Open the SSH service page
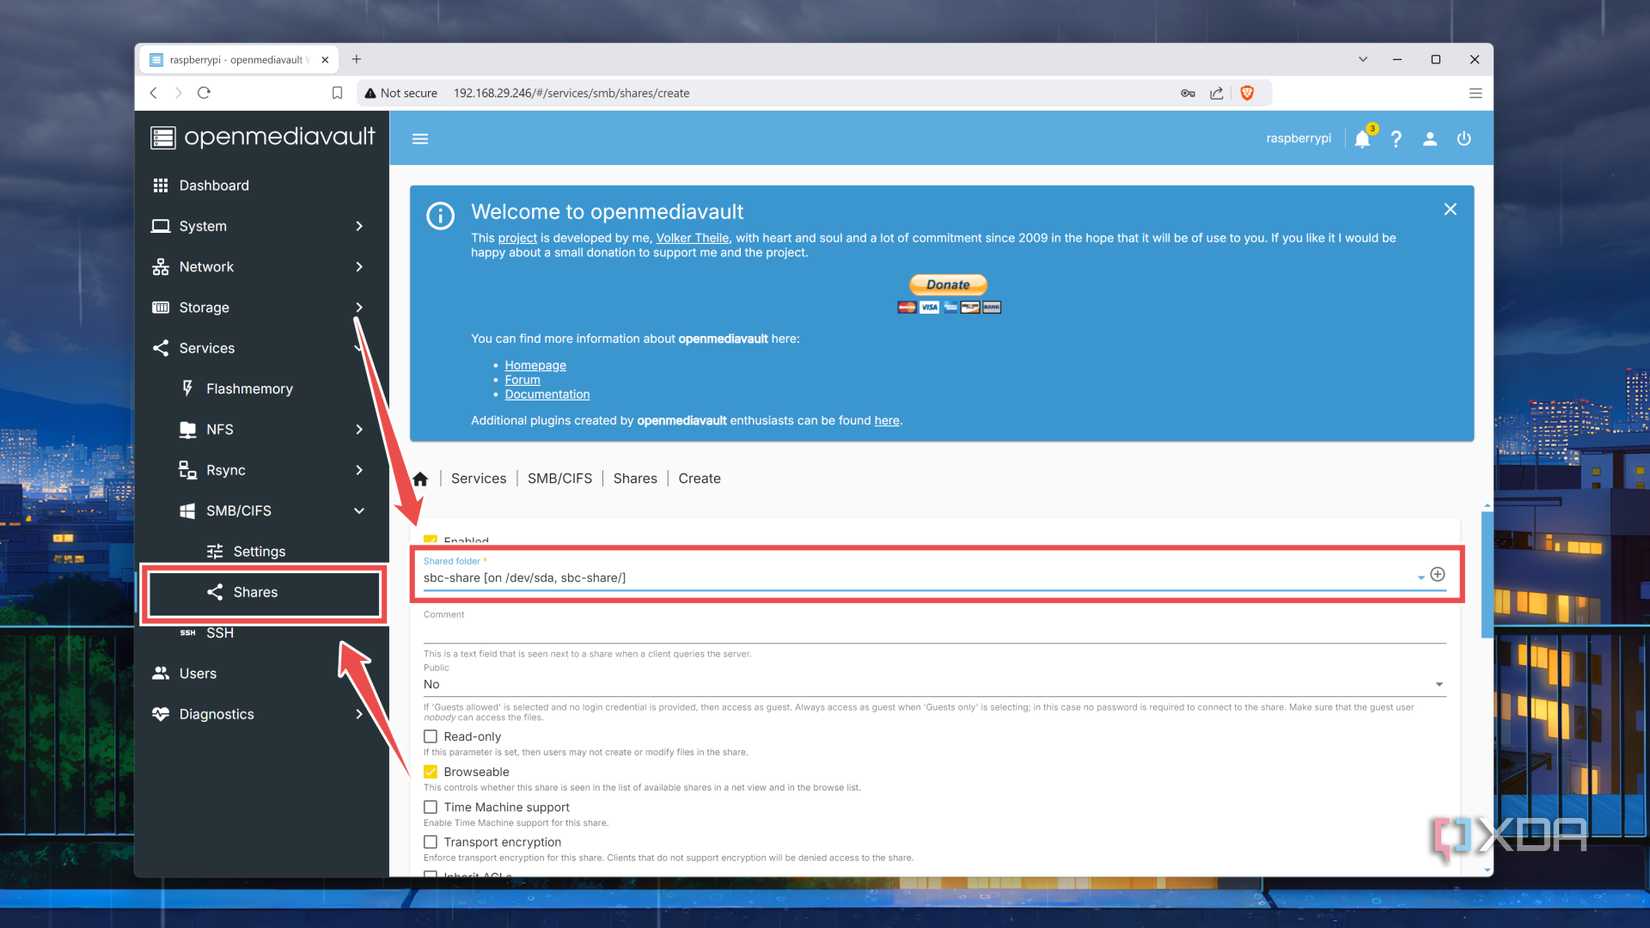This screenshot has width=1650, height=928. pyautogui.click(x=262, y=633)
